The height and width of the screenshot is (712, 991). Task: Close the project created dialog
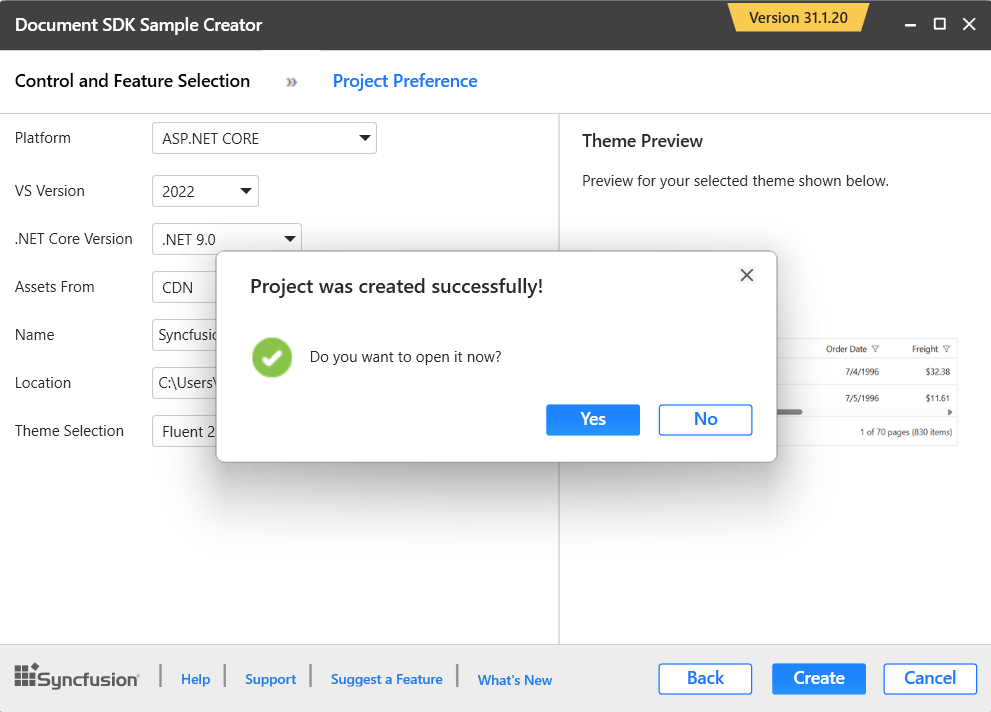746,275
